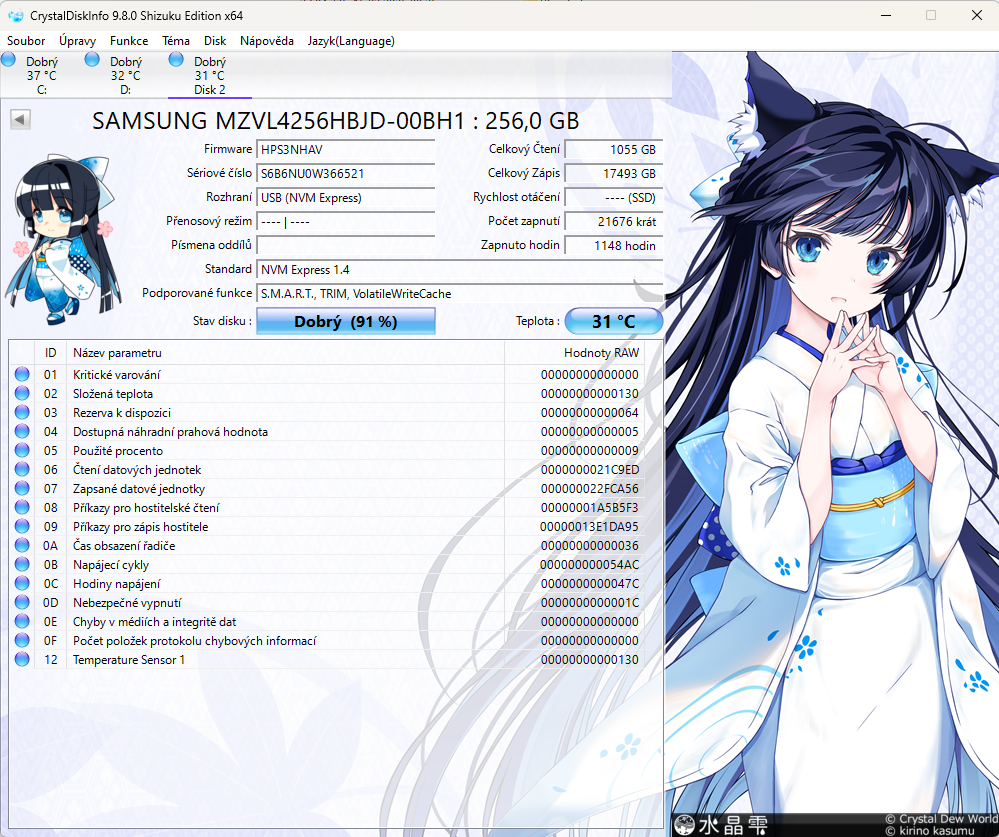Click the previous disk arrow icon

[20, 119]
